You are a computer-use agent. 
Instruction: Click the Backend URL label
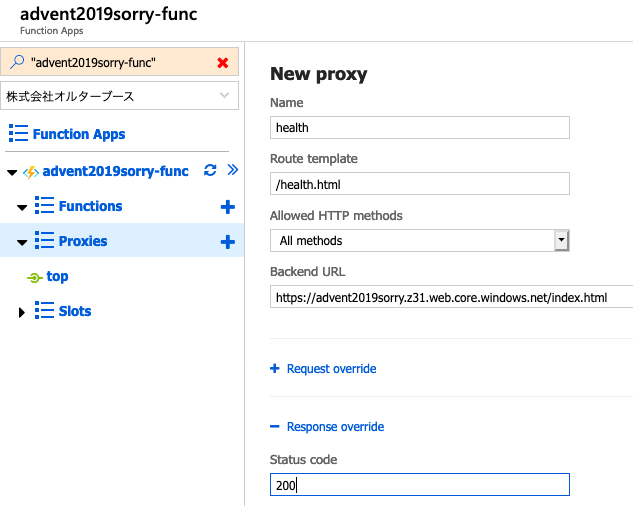[308, 272]
